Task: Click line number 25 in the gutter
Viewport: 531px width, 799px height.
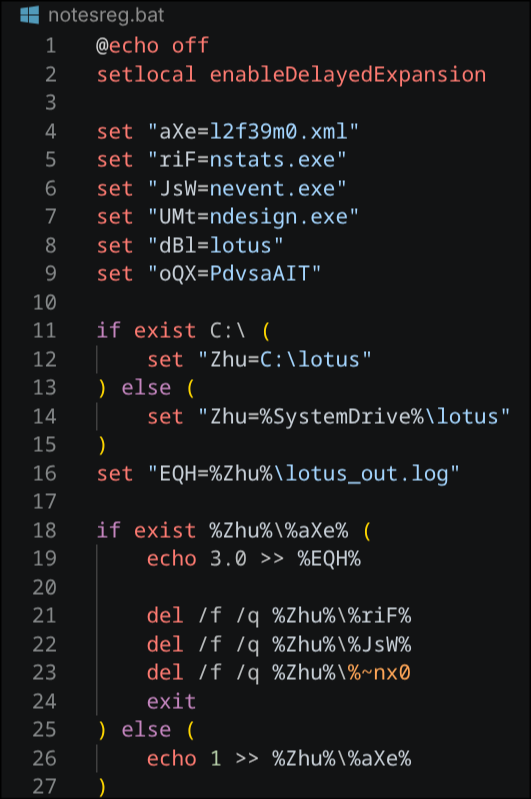Action: point(44,730)
